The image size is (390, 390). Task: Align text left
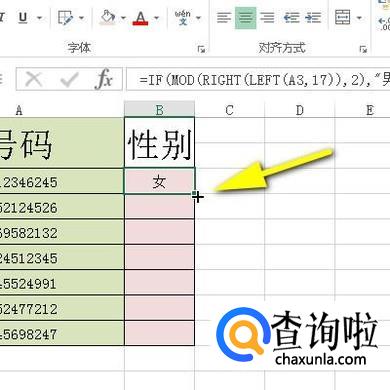[x=224, y=18]
